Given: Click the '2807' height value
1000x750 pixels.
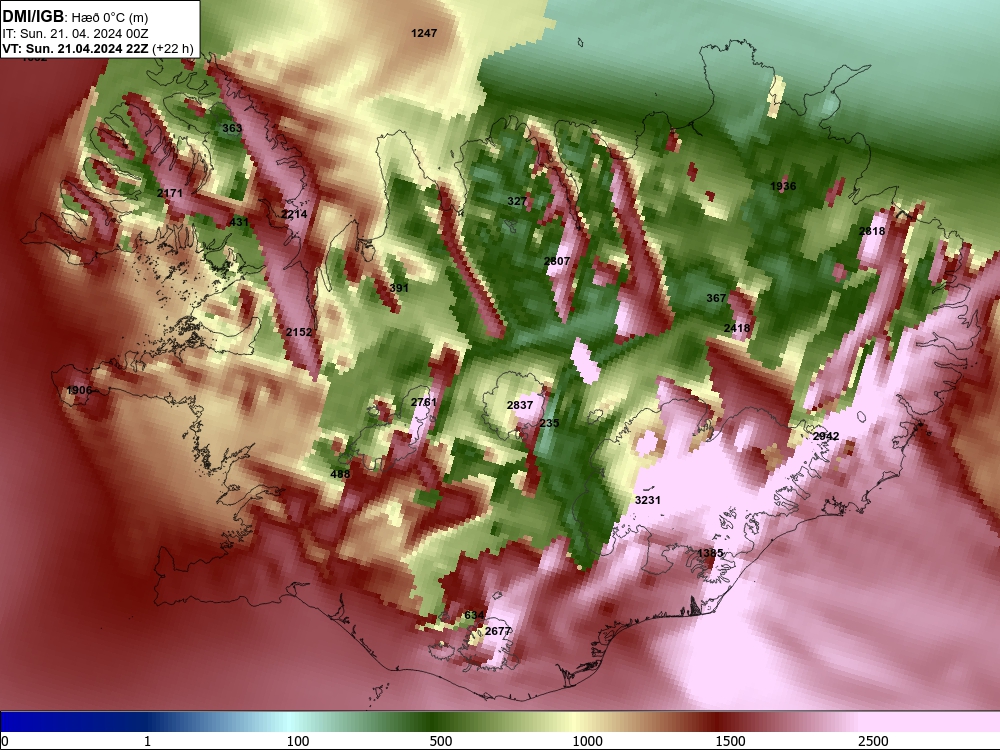Looking at the screenshot, I should pos(557,261).
